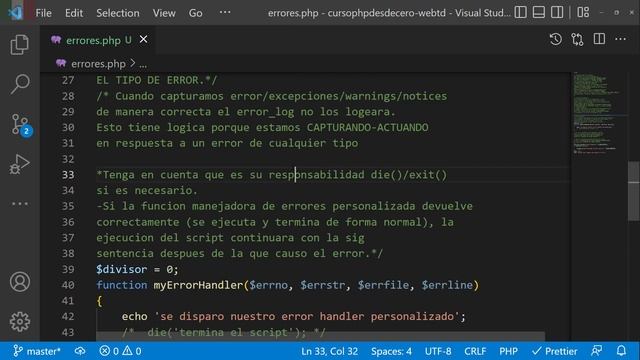Close the errores.php tab
The image size is (640, 360).
click(x=144, y=40)
